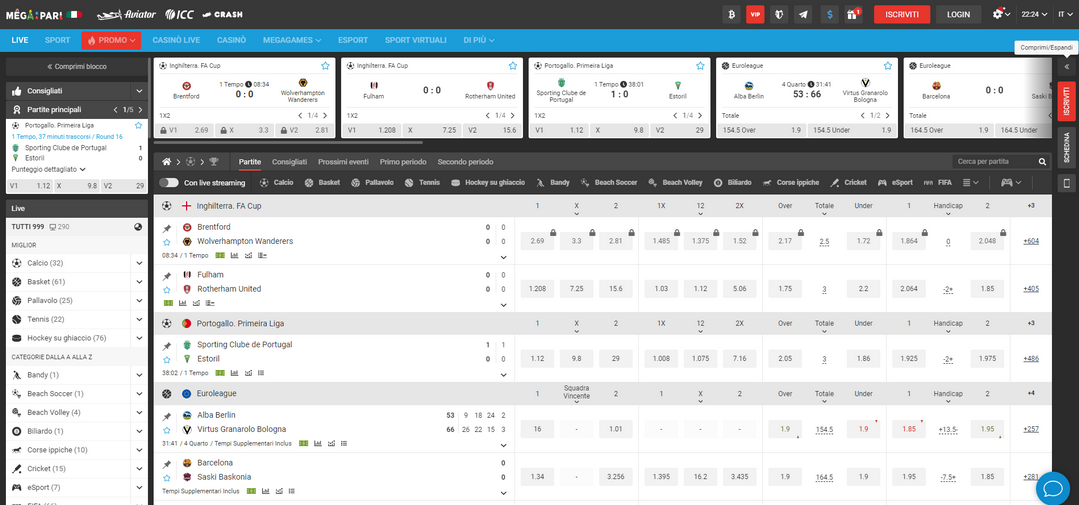Expand the Basket (61) category

coord(139,281)
